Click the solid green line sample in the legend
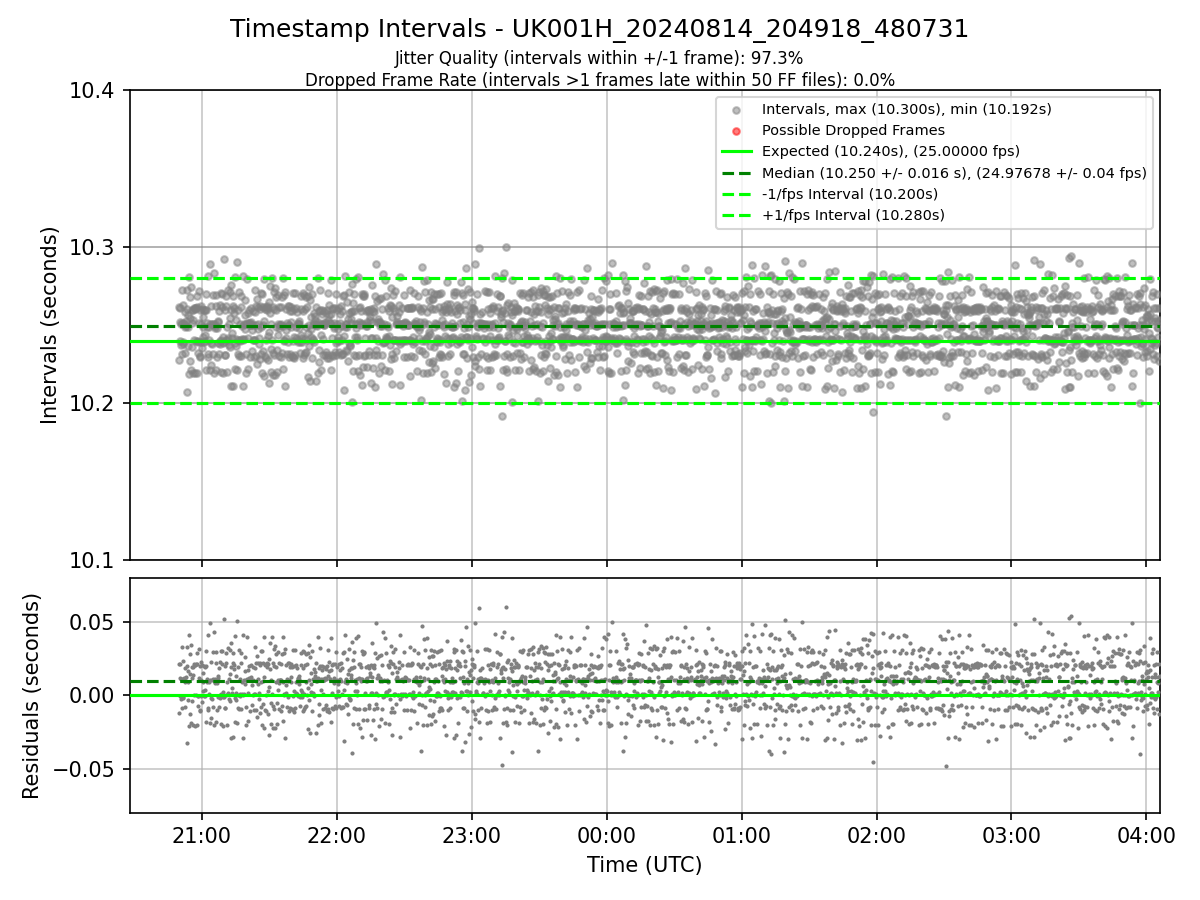The image size is (1200, 900). [x=737, y=152]
